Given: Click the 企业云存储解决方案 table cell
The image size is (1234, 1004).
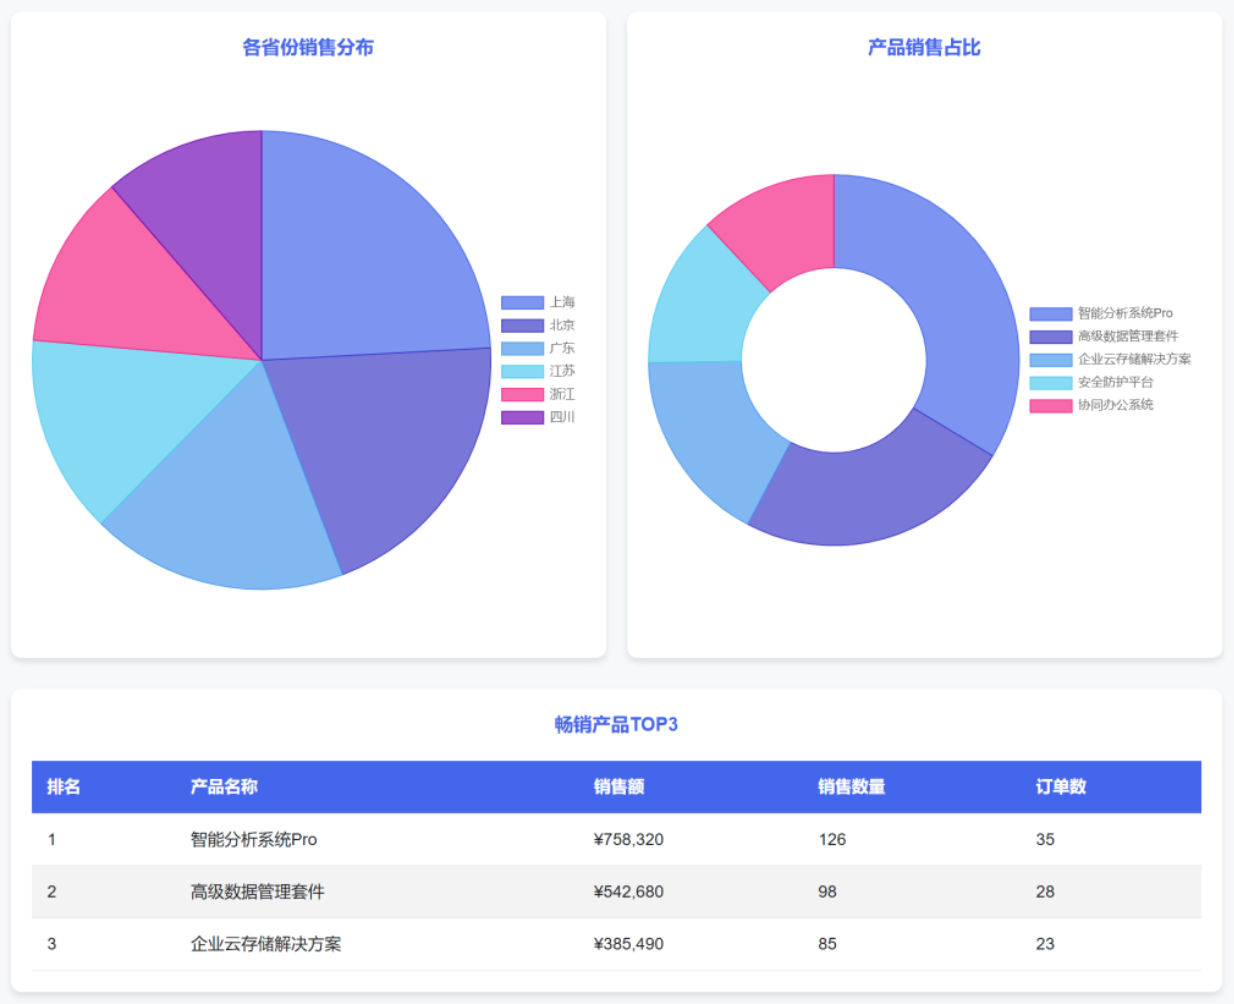Looking at the screenshot, I should click(x=266, y=944).
